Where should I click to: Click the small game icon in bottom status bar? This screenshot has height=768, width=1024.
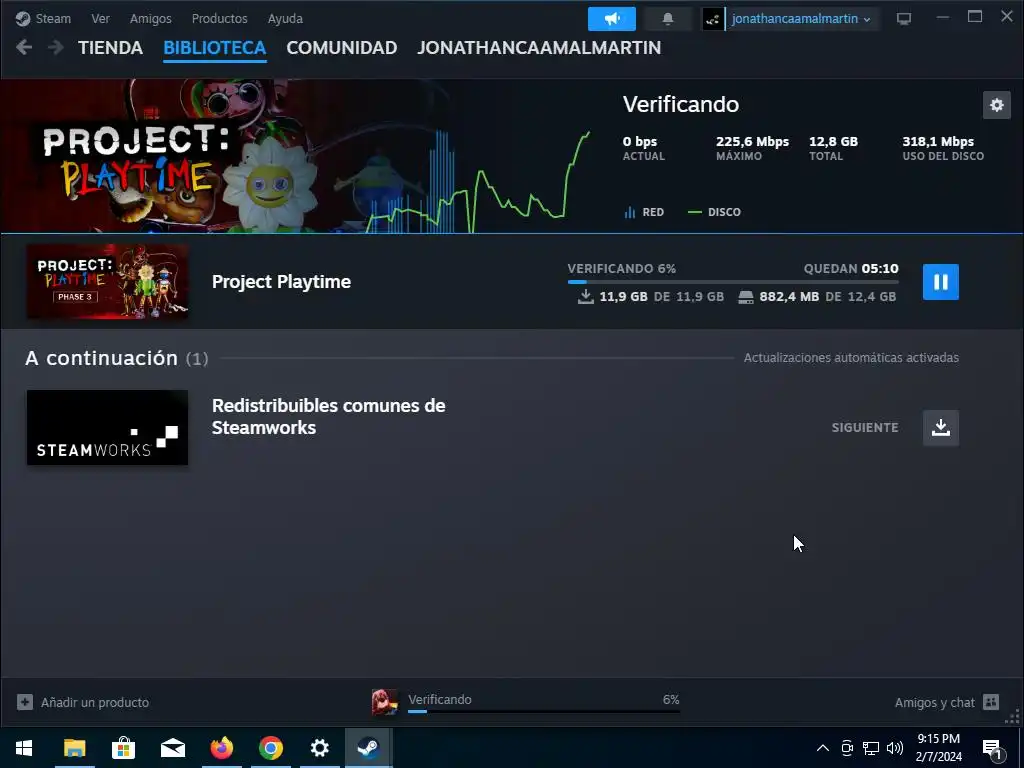385,702
